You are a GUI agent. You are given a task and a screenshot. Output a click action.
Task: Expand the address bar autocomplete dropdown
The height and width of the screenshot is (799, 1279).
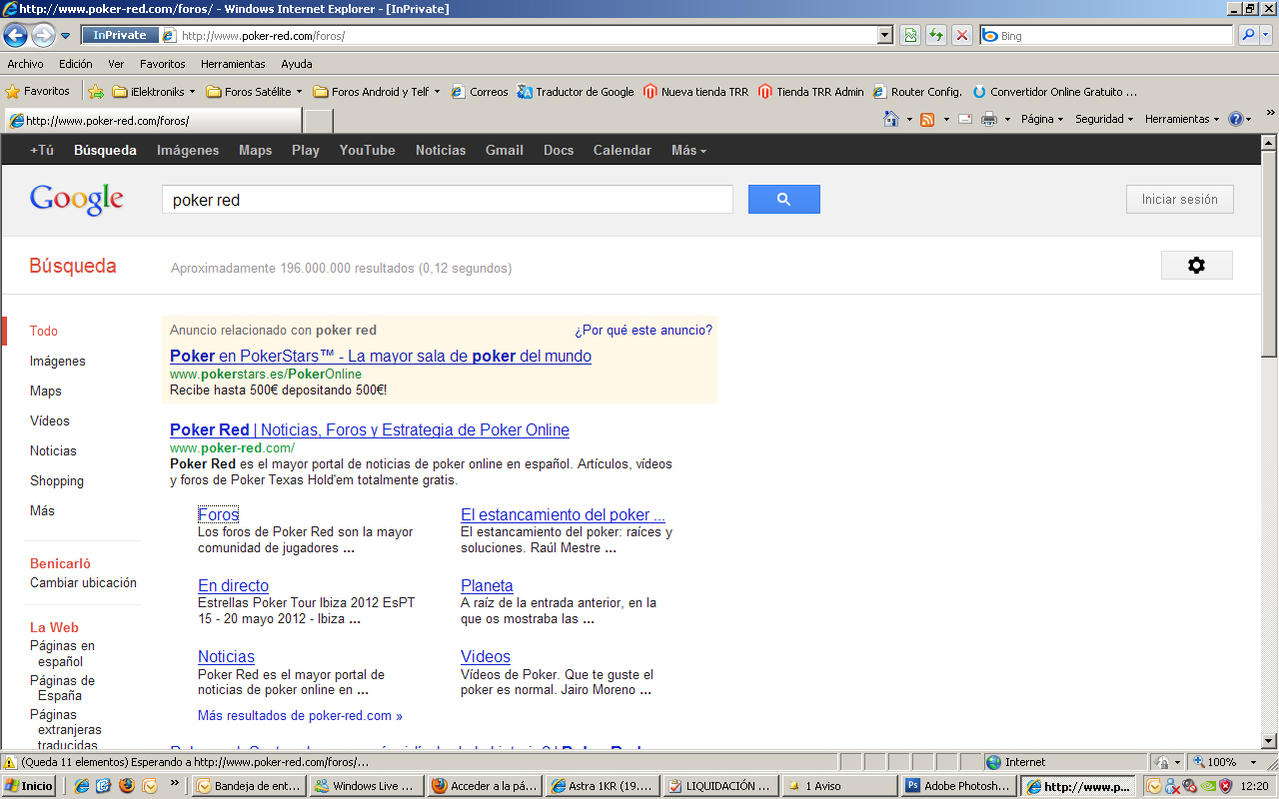point(885,35)
